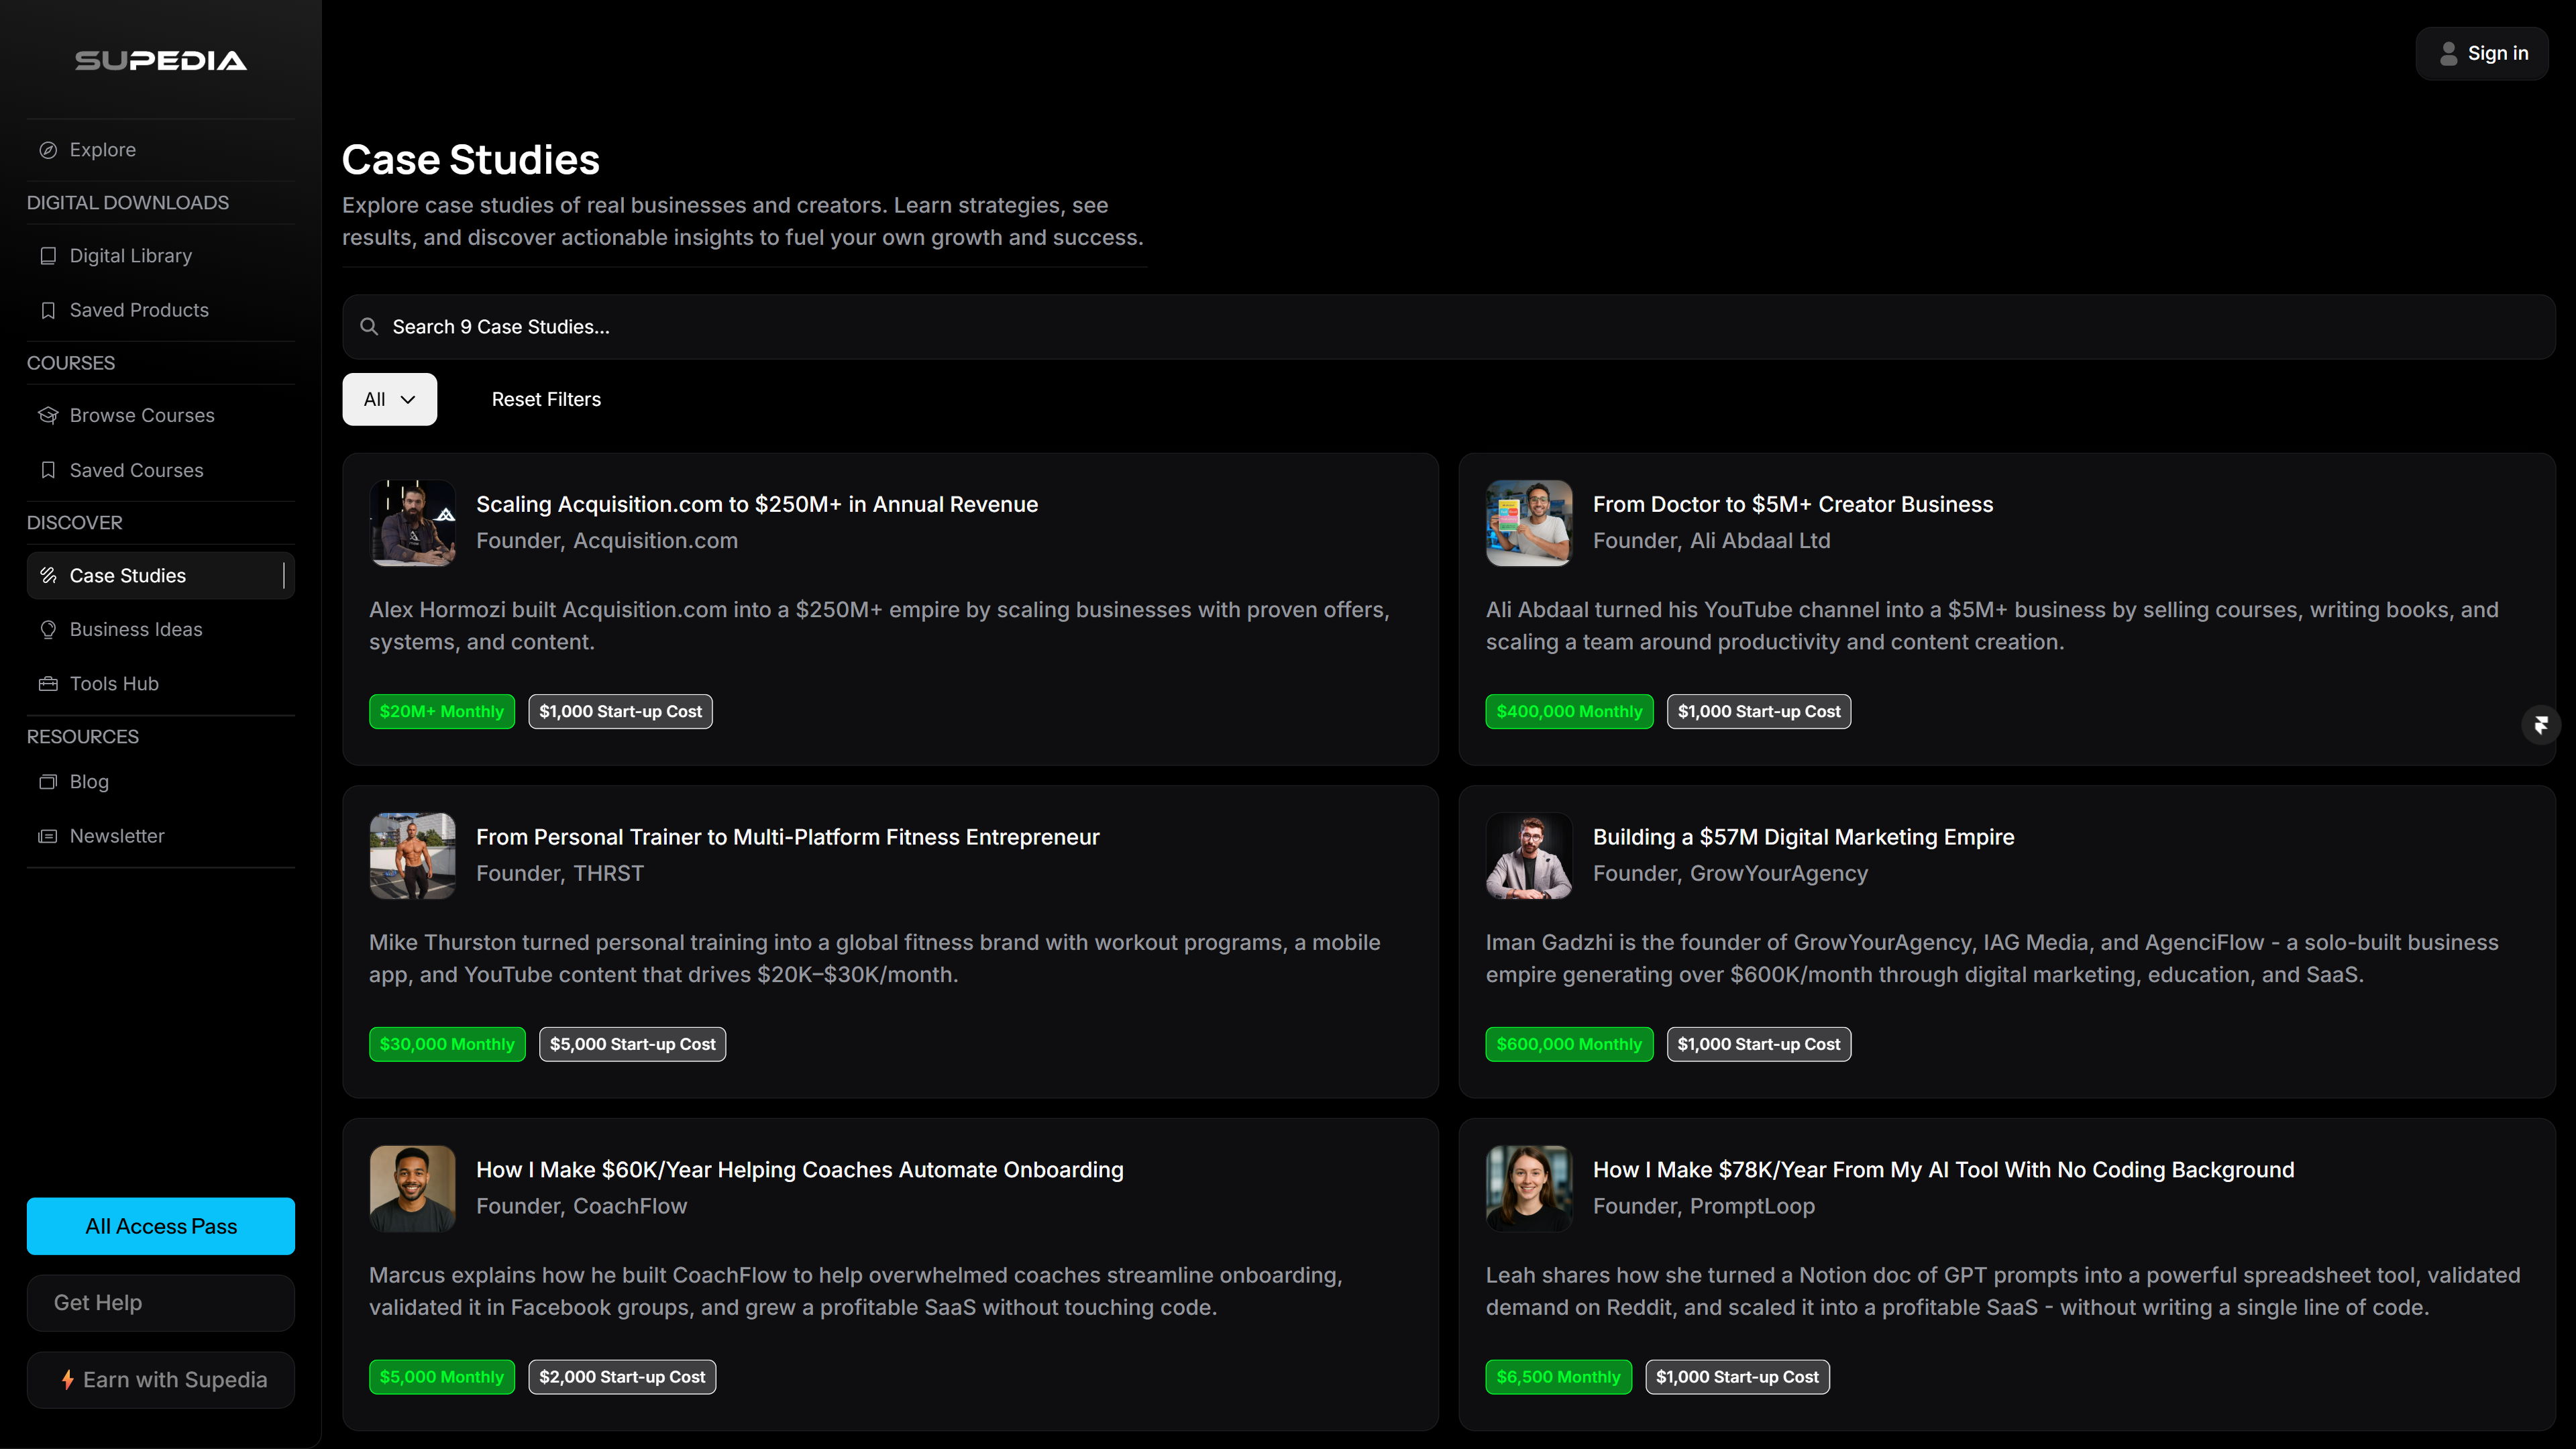
Task: Click the $6,500 Monthly tag
Action: pos(1558,1377)
